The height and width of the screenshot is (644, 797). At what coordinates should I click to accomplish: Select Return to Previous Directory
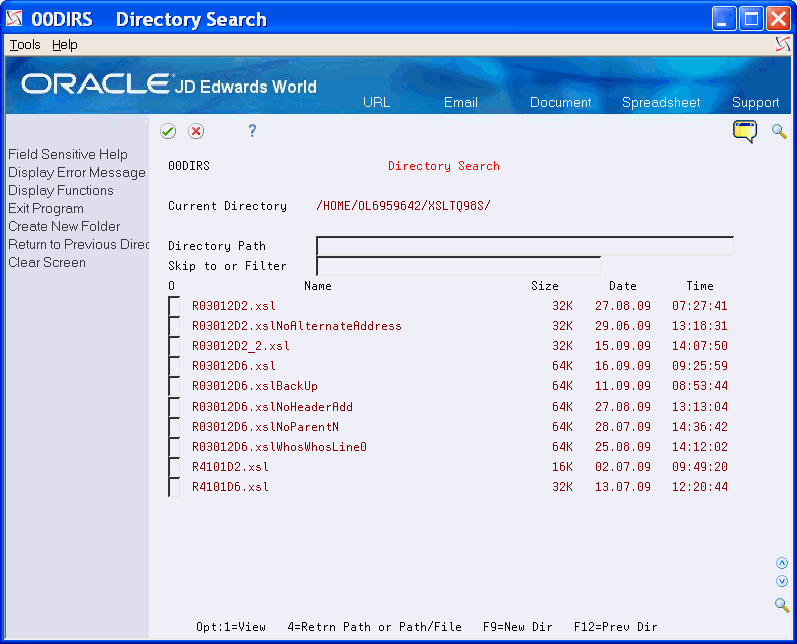[x=78, y=244]
